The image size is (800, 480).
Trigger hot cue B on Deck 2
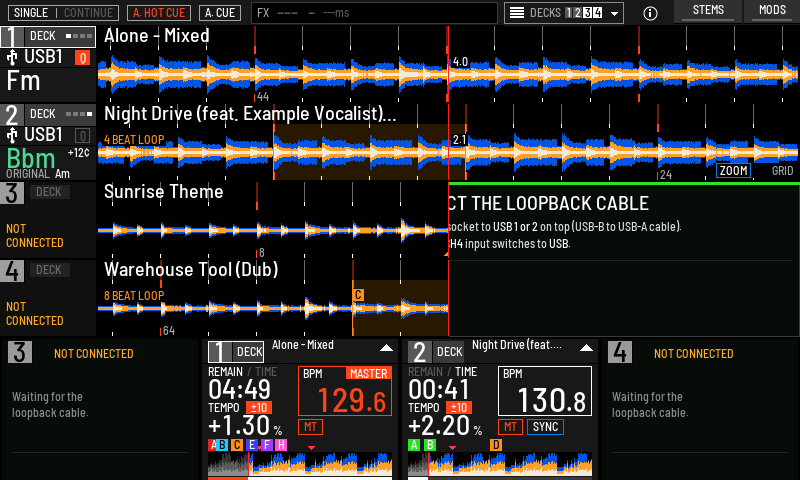click(430, 445)
